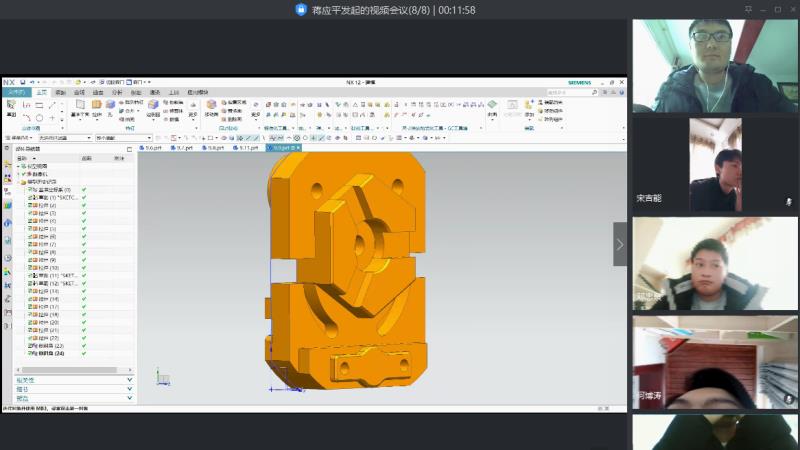This screenshot has height=450, width=800.
Task: Select the Extrude tool icon
Action: [97, 105]
